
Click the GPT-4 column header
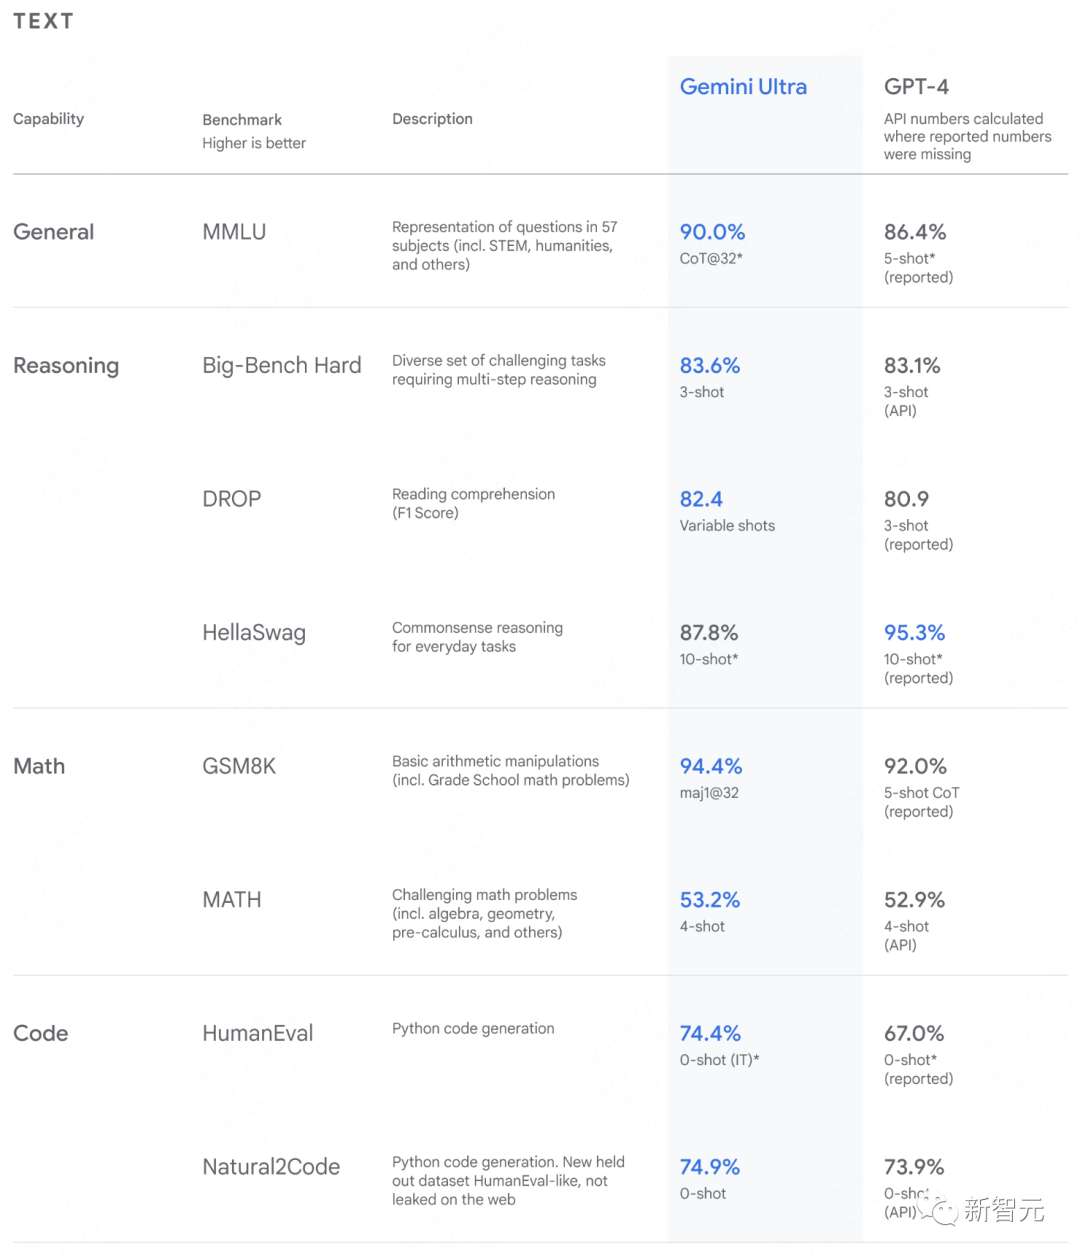pyautogui.click(x=916, y=87)
